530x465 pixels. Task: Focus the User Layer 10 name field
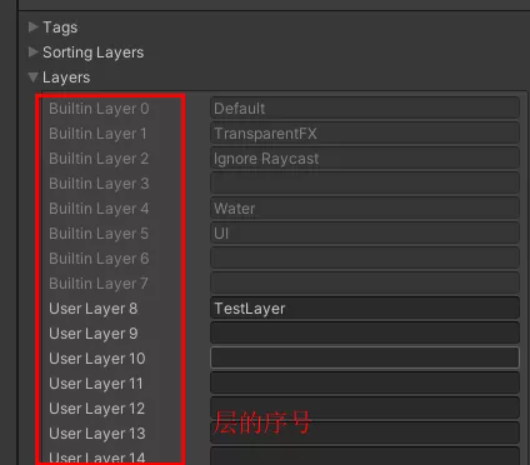click(365, 358)
